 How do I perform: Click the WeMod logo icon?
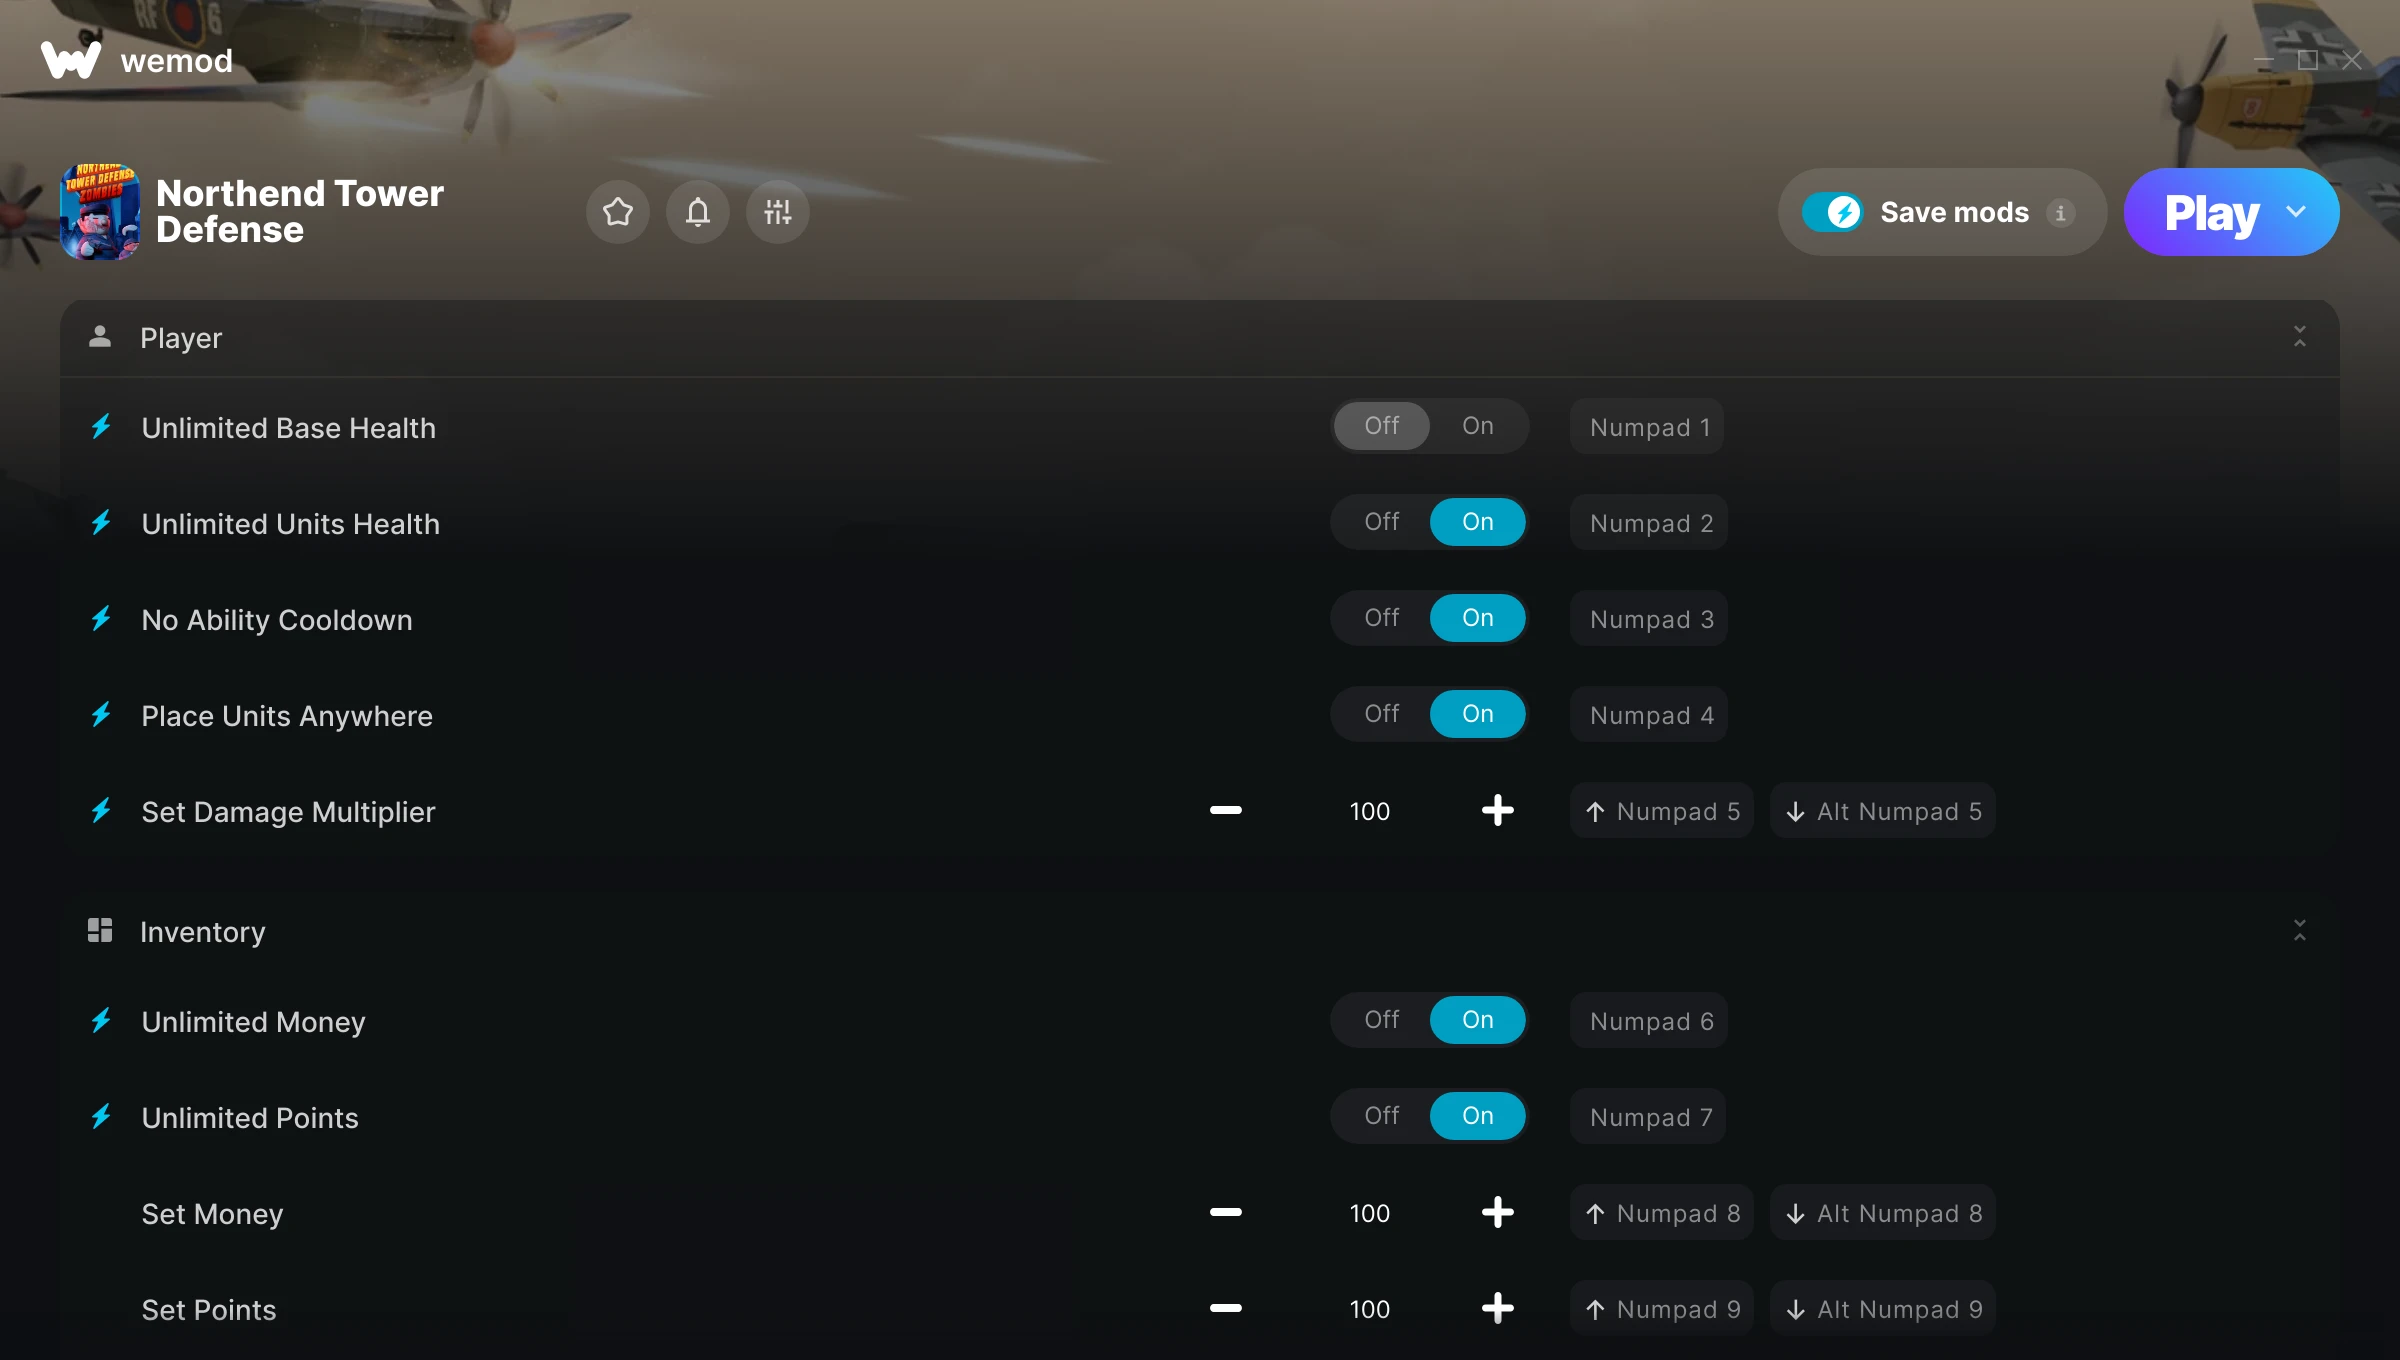click(x=71, y=61)
